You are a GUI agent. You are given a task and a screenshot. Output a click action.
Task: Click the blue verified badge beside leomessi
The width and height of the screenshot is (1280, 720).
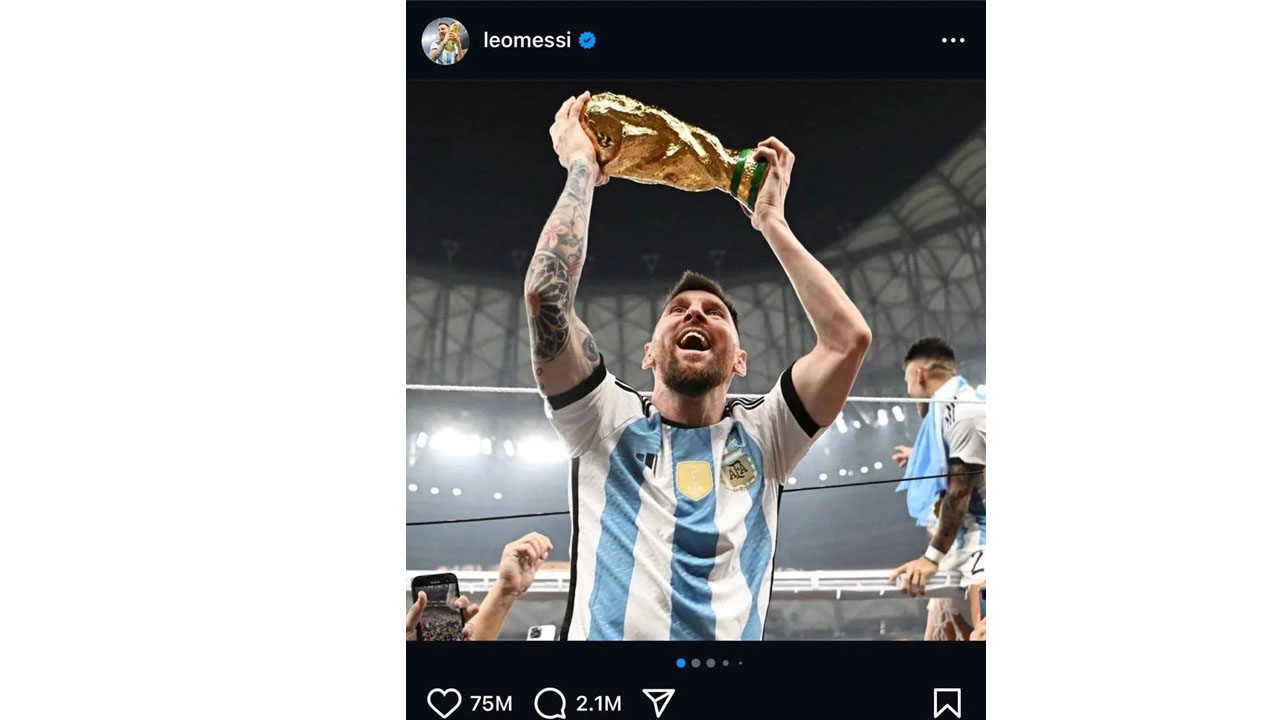pos(588,40)
